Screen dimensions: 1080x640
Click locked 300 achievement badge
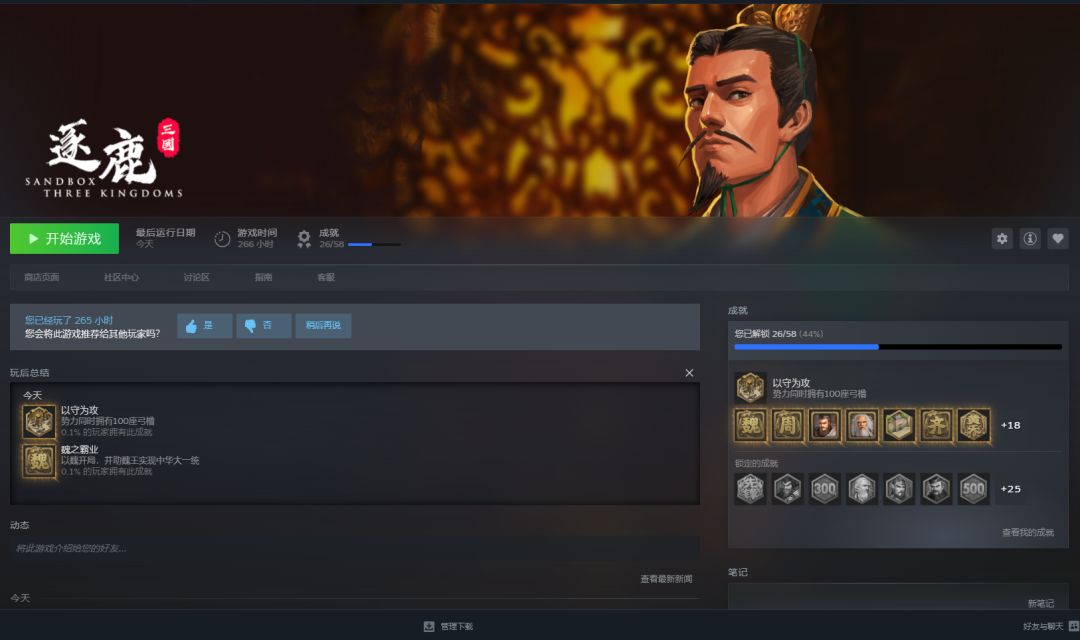[824, 489]
